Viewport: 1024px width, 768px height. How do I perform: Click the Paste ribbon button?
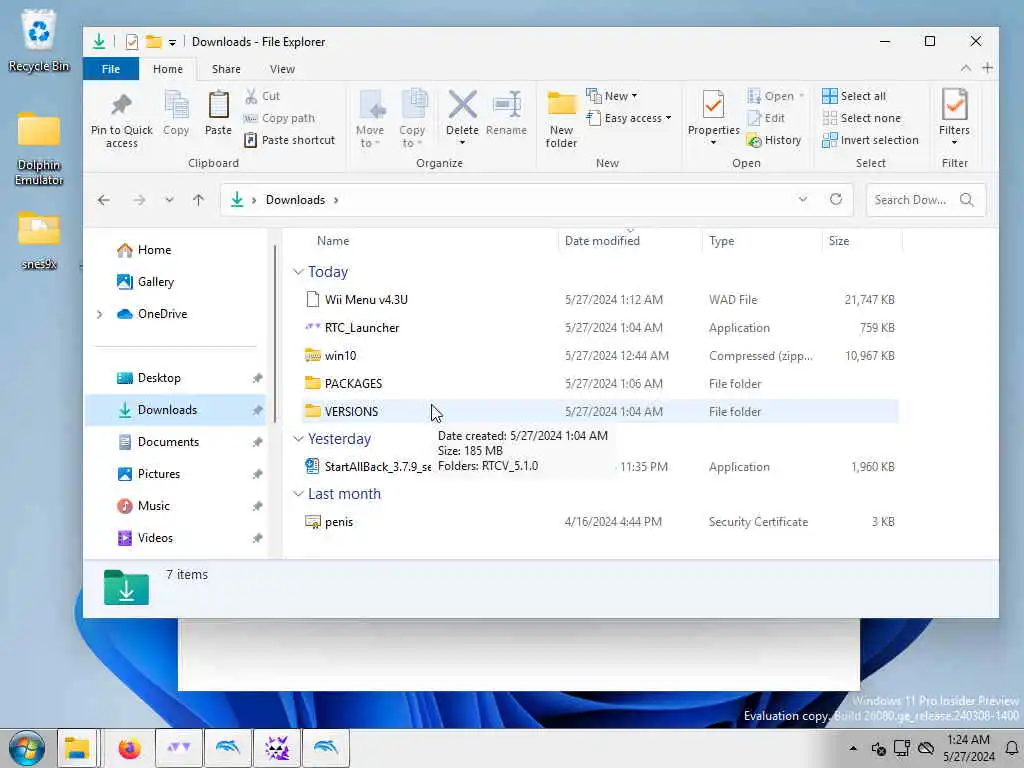218,113
